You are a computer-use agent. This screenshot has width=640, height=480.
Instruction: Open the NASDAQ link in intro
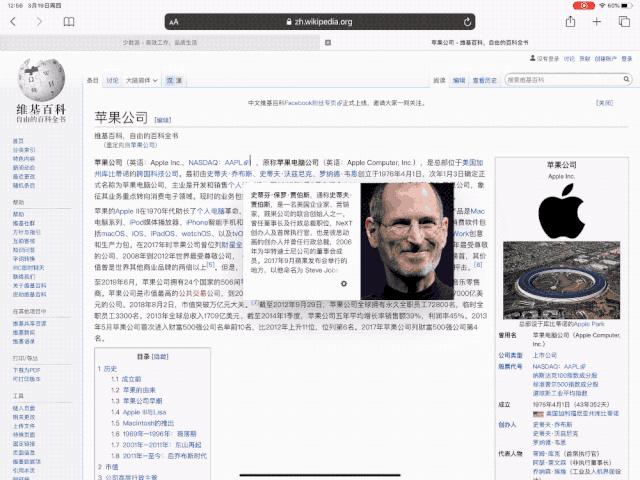tap(203, 162)
